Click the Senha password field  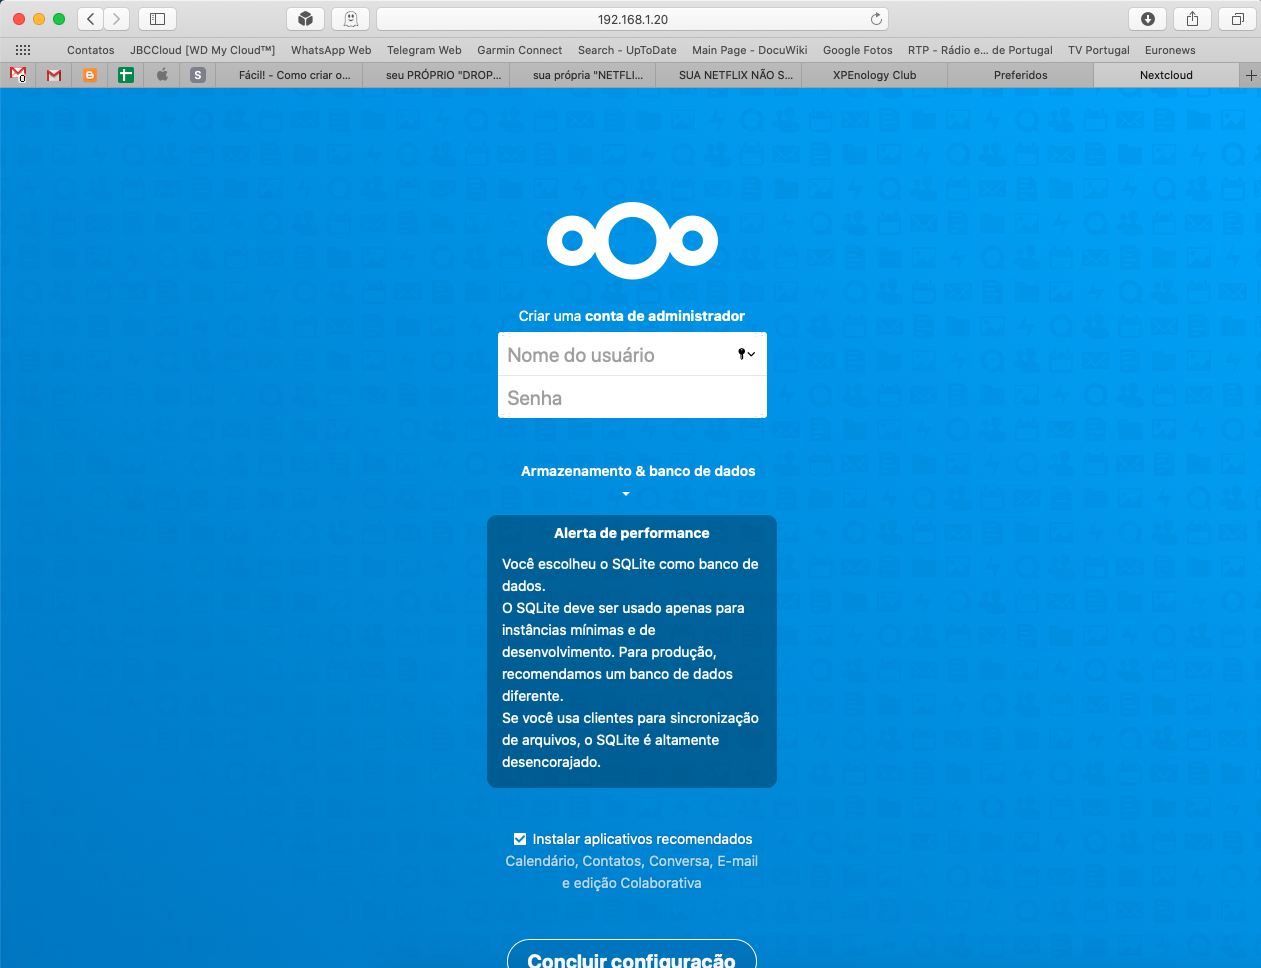(632, 398)
